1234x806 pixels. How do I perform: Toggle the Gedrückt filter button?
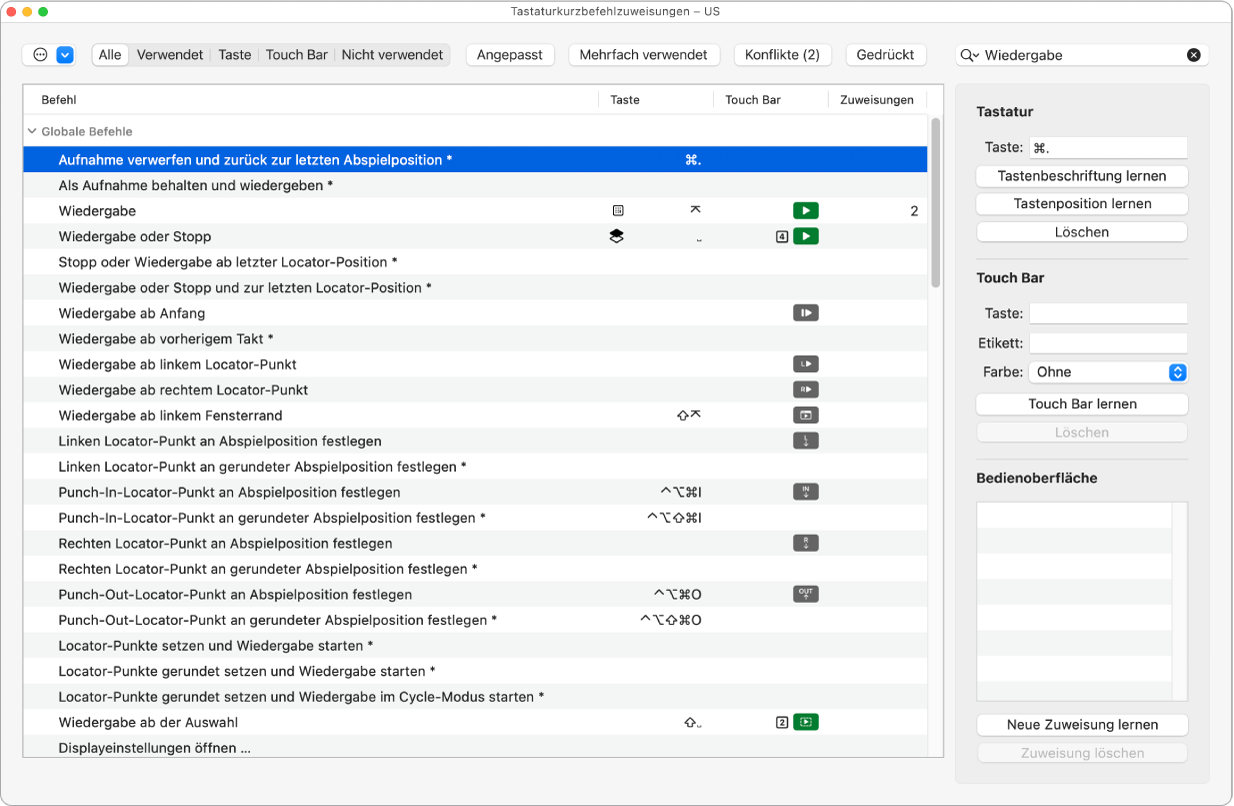point(885,55)
